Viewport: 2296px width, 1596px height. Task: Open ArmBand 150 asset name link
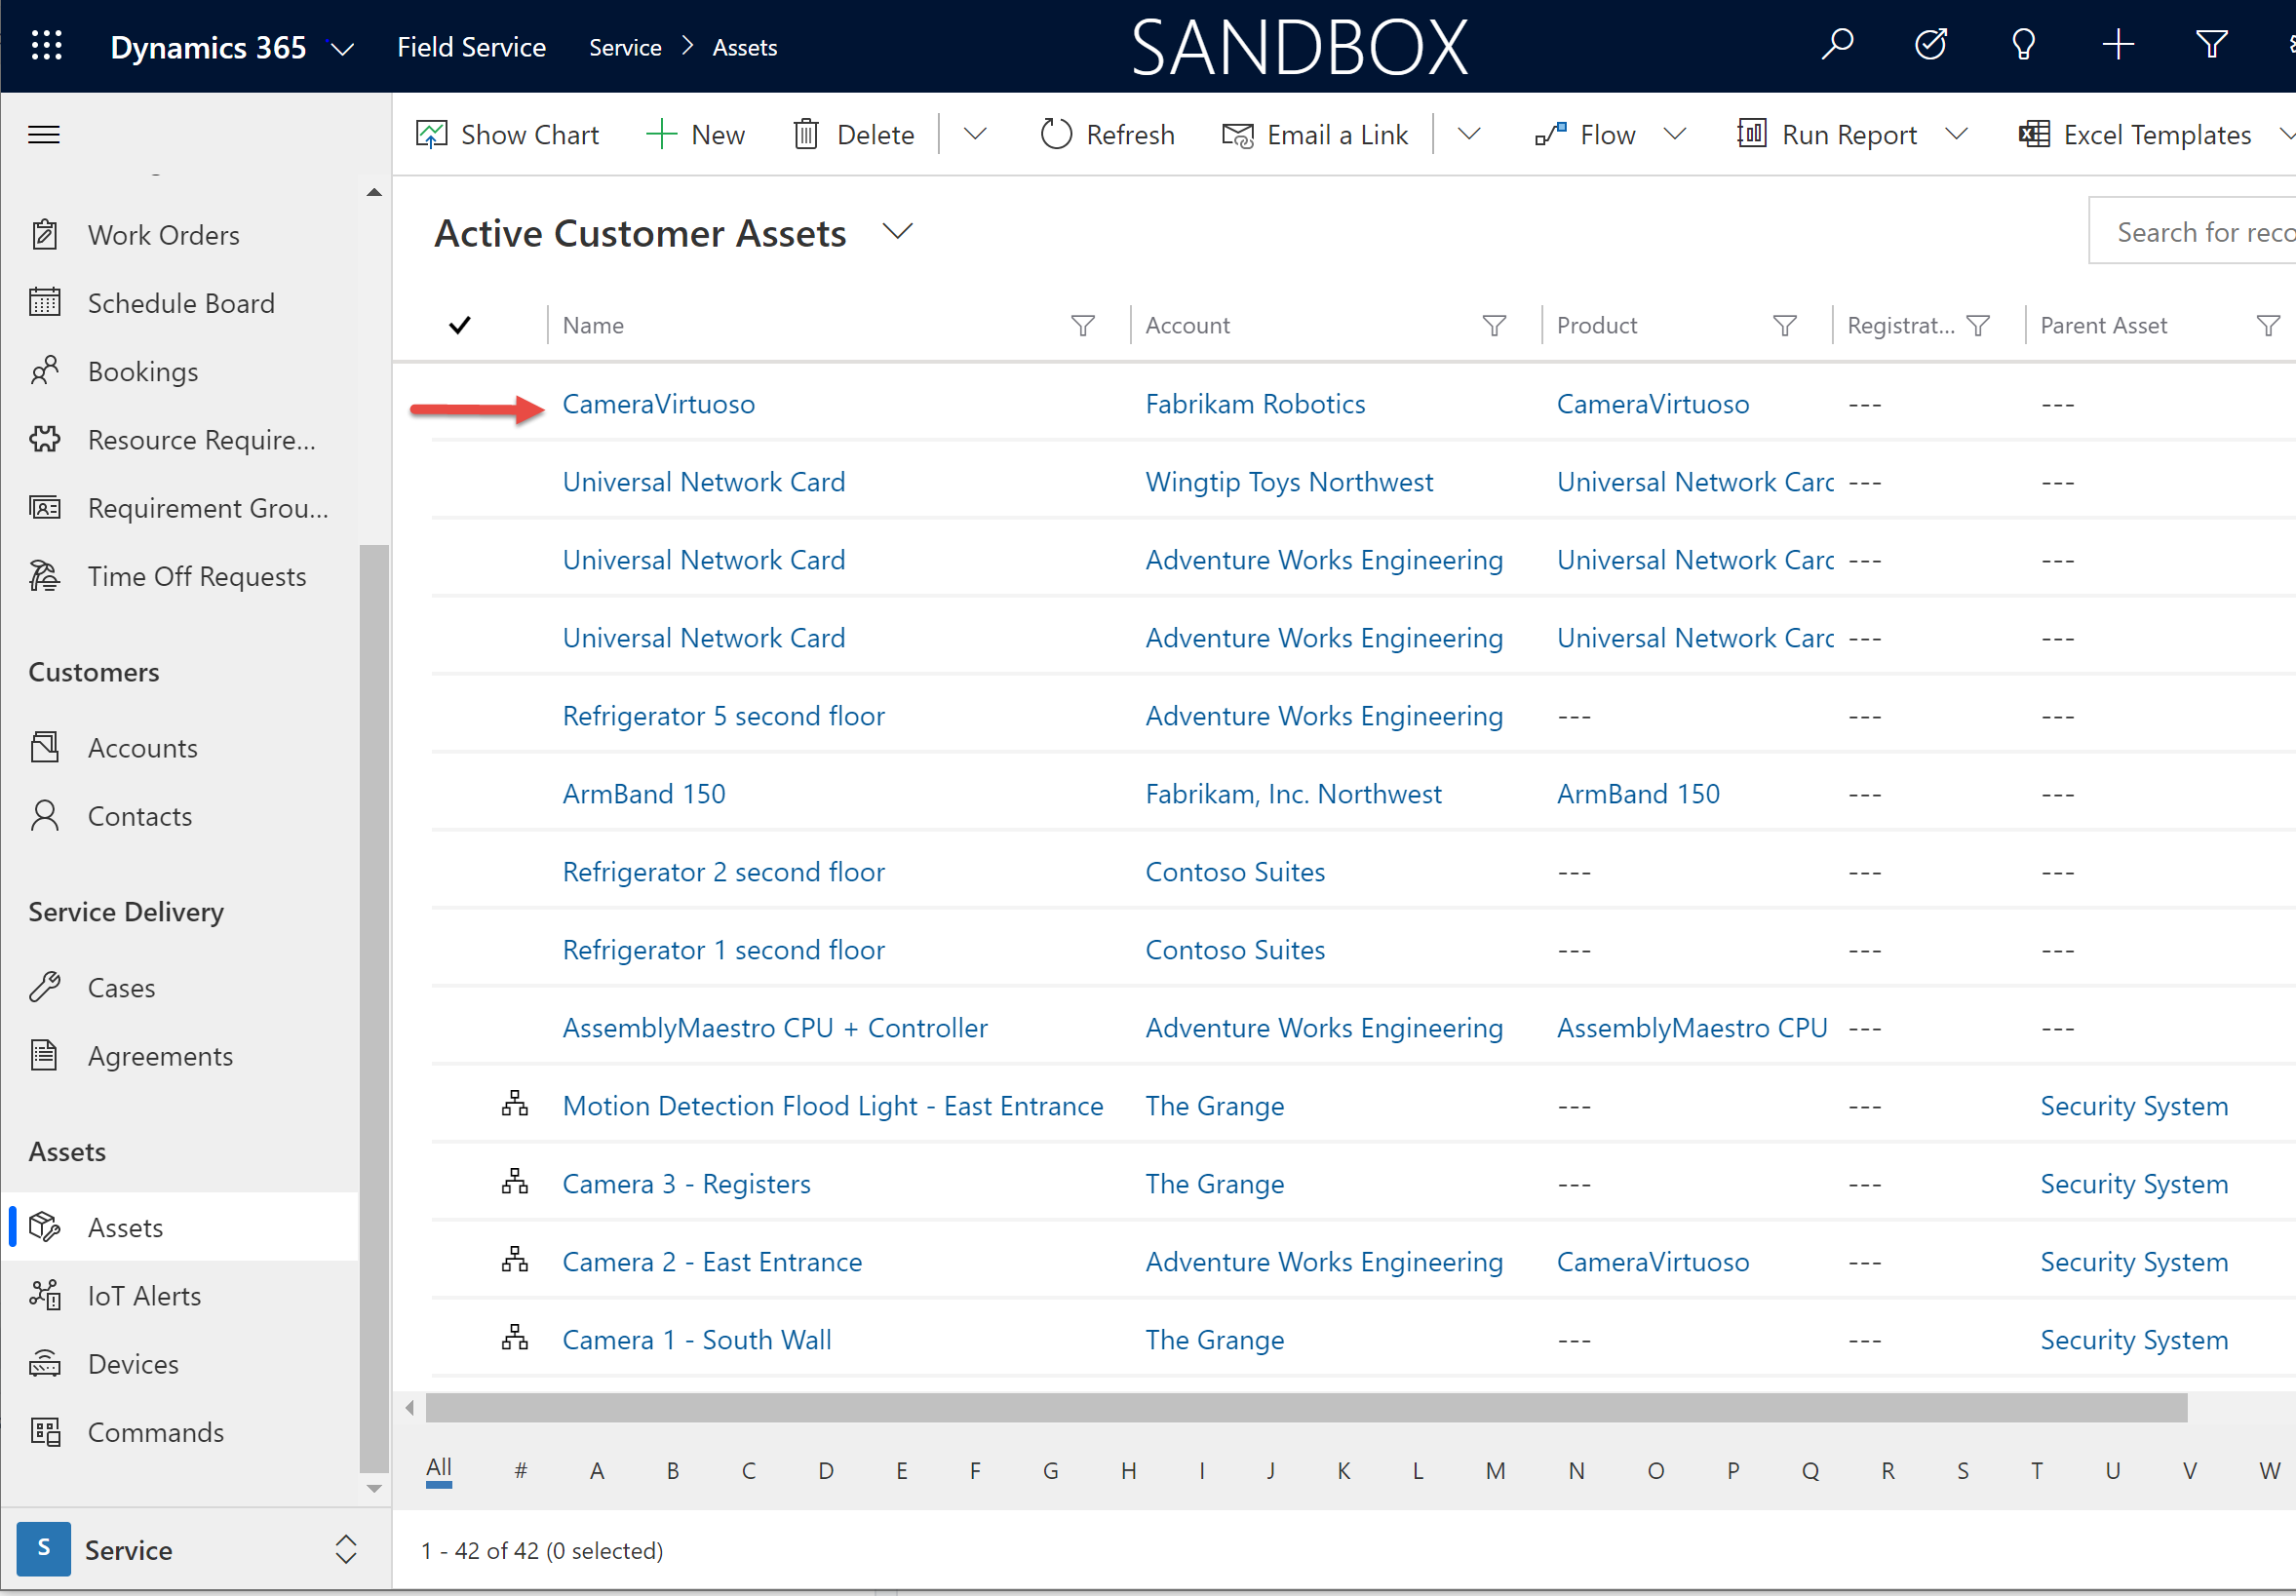644,794
